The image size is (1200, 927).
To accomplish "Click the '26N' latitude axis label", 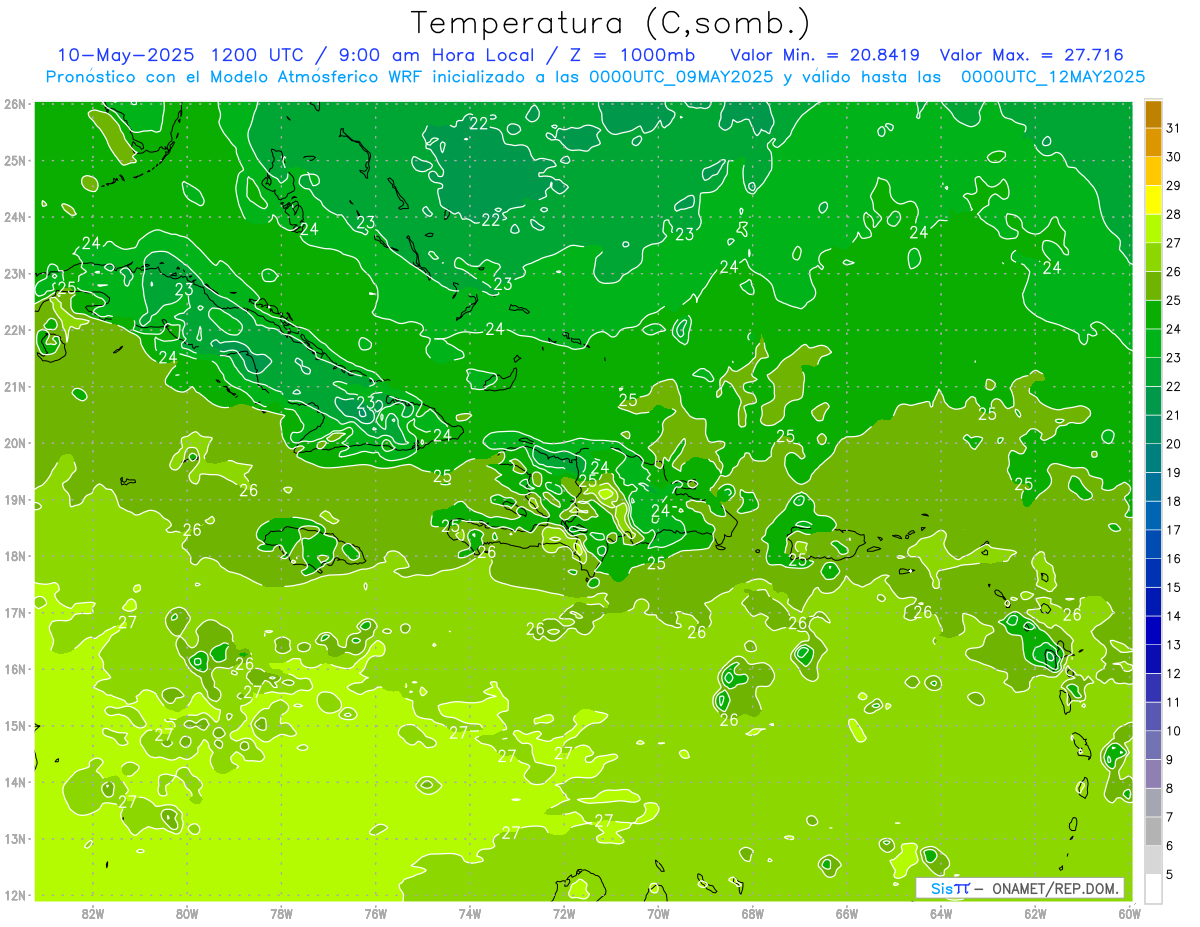I will click(15, 104).
